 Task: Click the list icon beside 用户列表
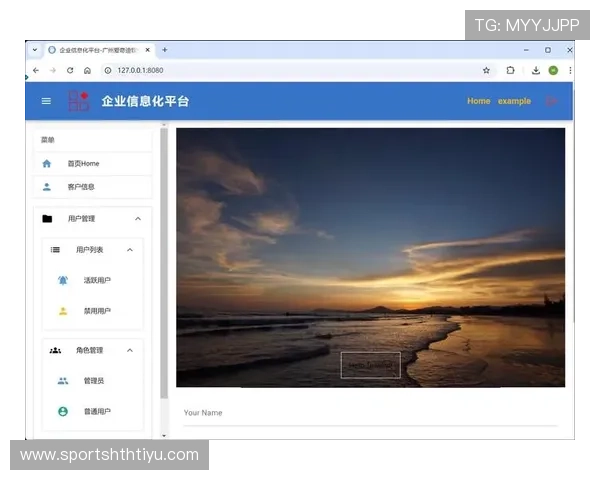55,250
